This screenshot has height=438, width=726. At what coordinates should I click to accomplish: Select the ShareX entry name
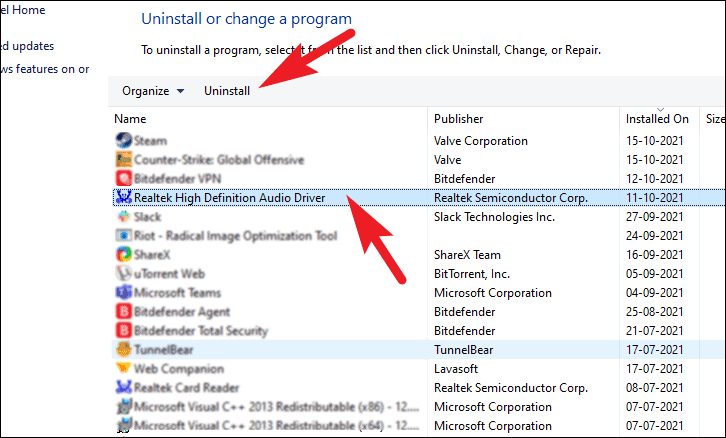(x=152, y=255)
